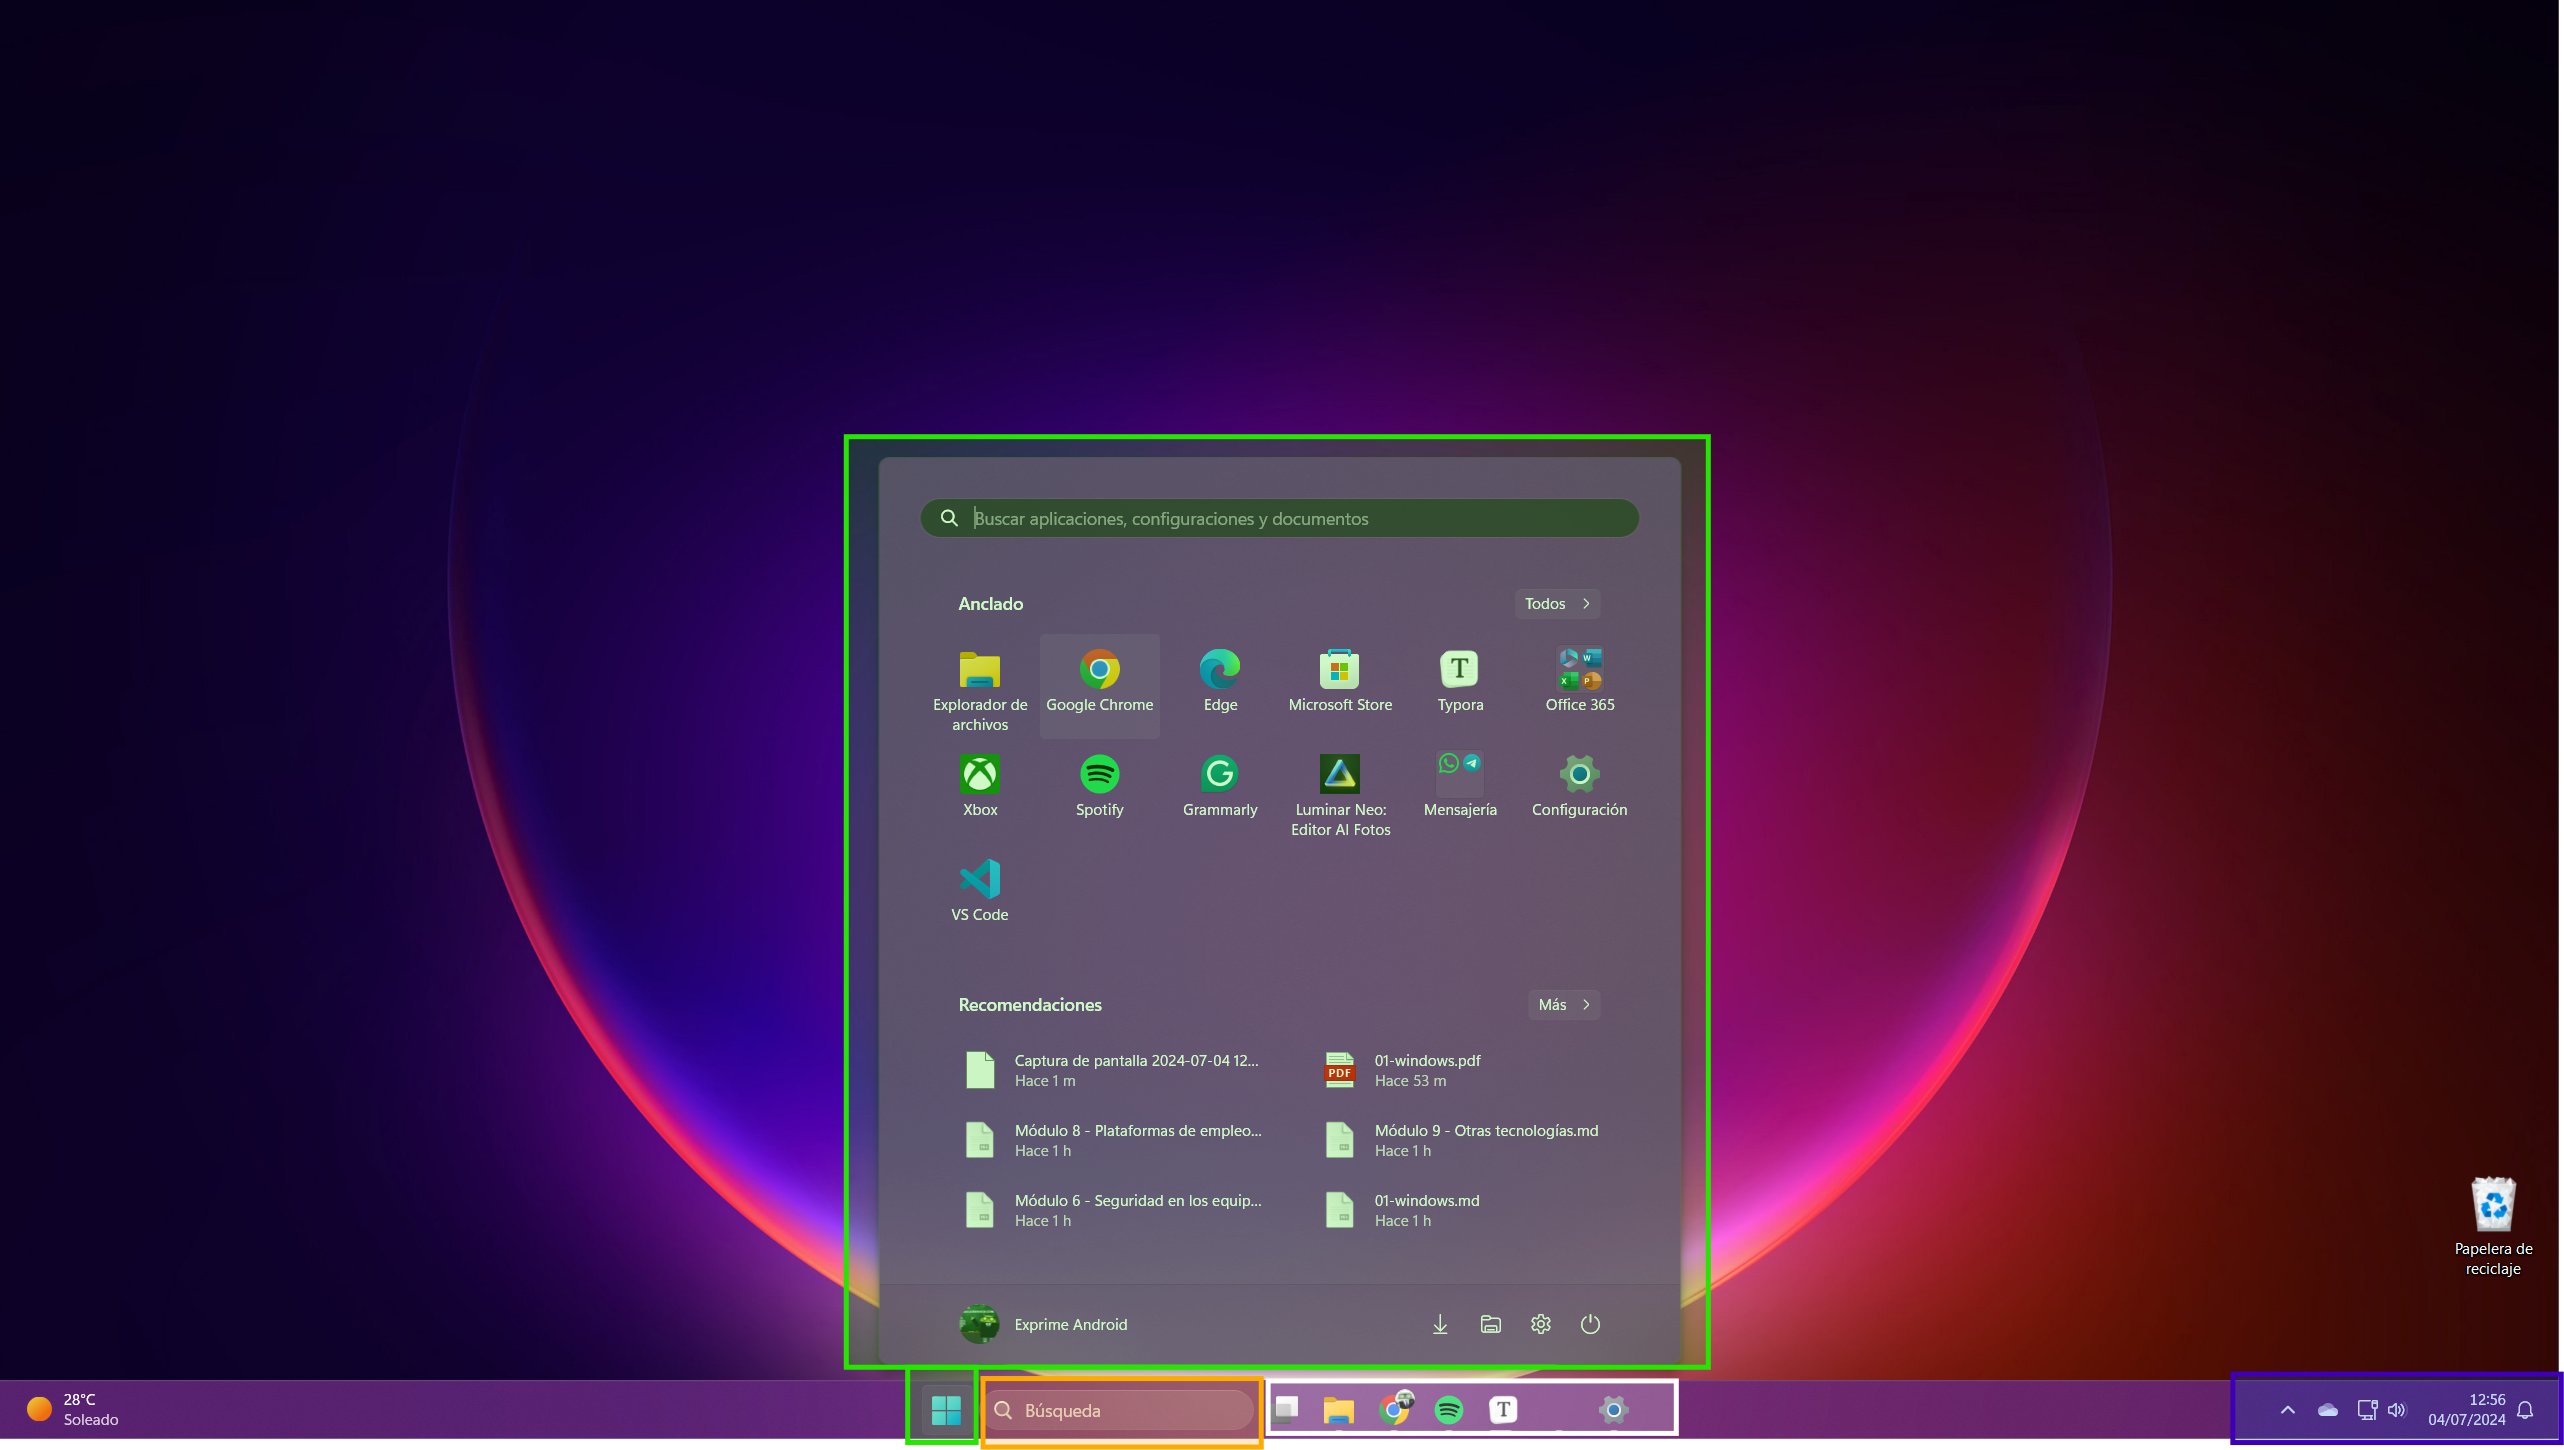Expand Todos apps list
This screenshot has width=2564, height=1450.
tap(1557, 604)
